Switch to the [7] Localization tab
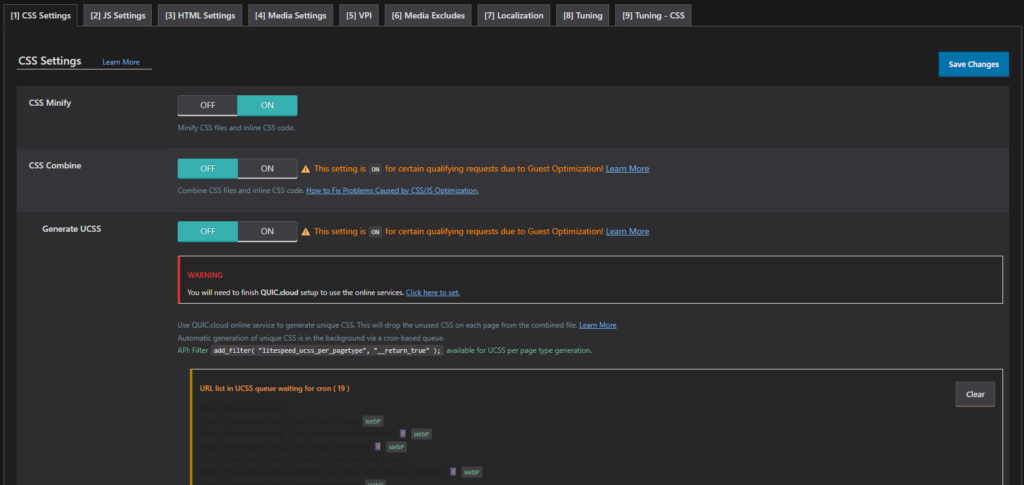Viewport: 1024px width, 485px height. pos(513,15)
